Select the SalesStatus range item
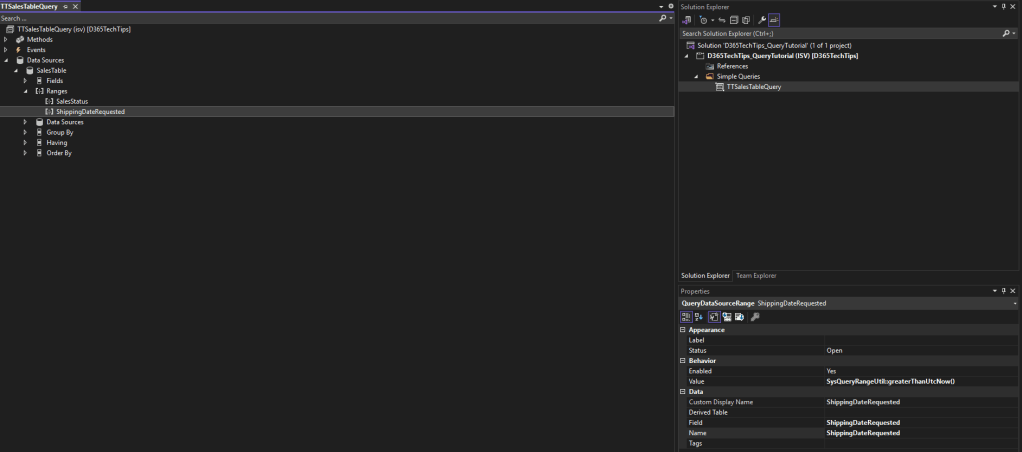Screen dimensions: 1022x452 (72, 101)
